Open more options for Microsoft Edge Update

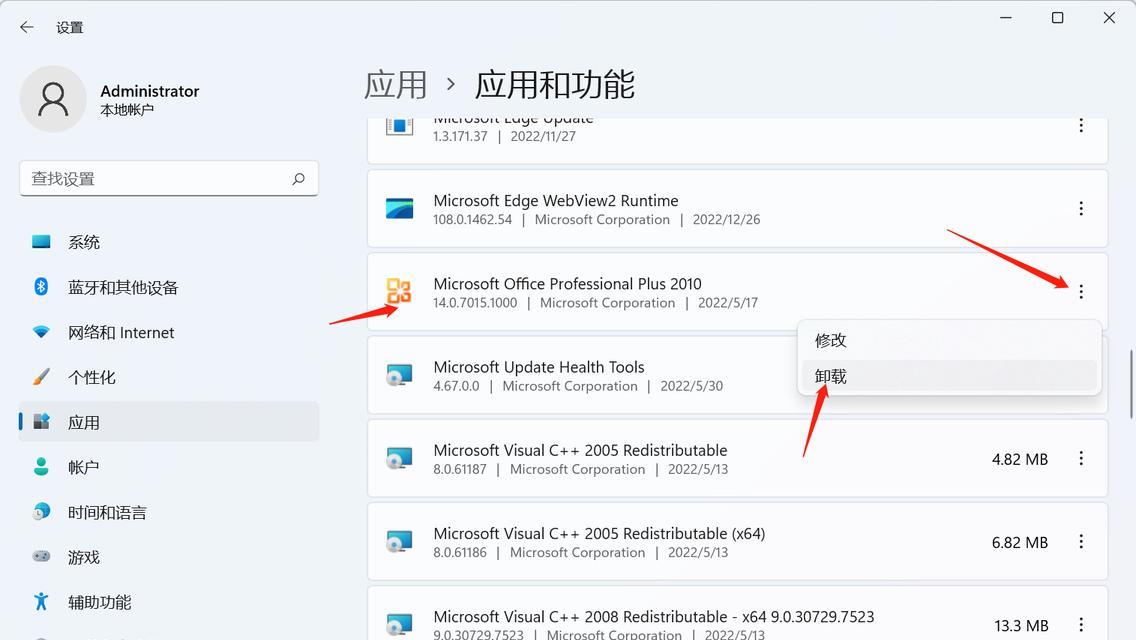point(1081,125)
